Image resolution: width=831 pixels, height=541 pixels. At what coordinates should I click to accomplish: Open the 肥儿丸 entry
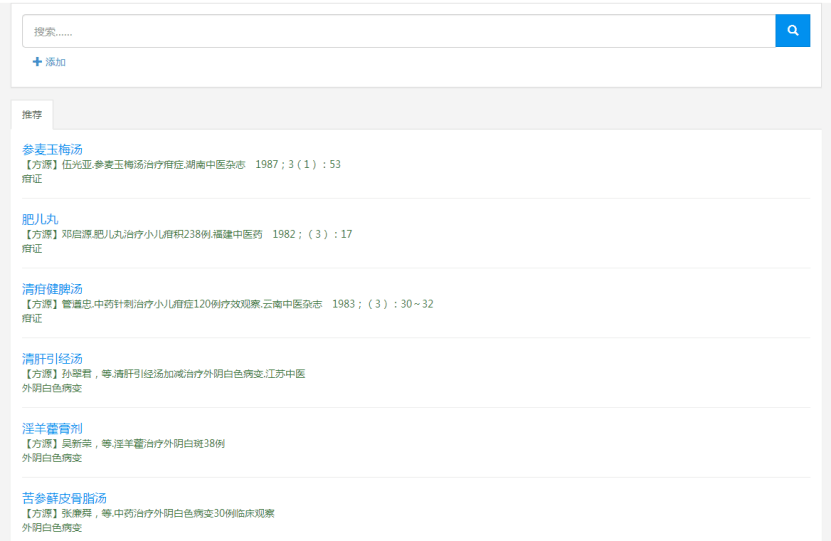40,219
